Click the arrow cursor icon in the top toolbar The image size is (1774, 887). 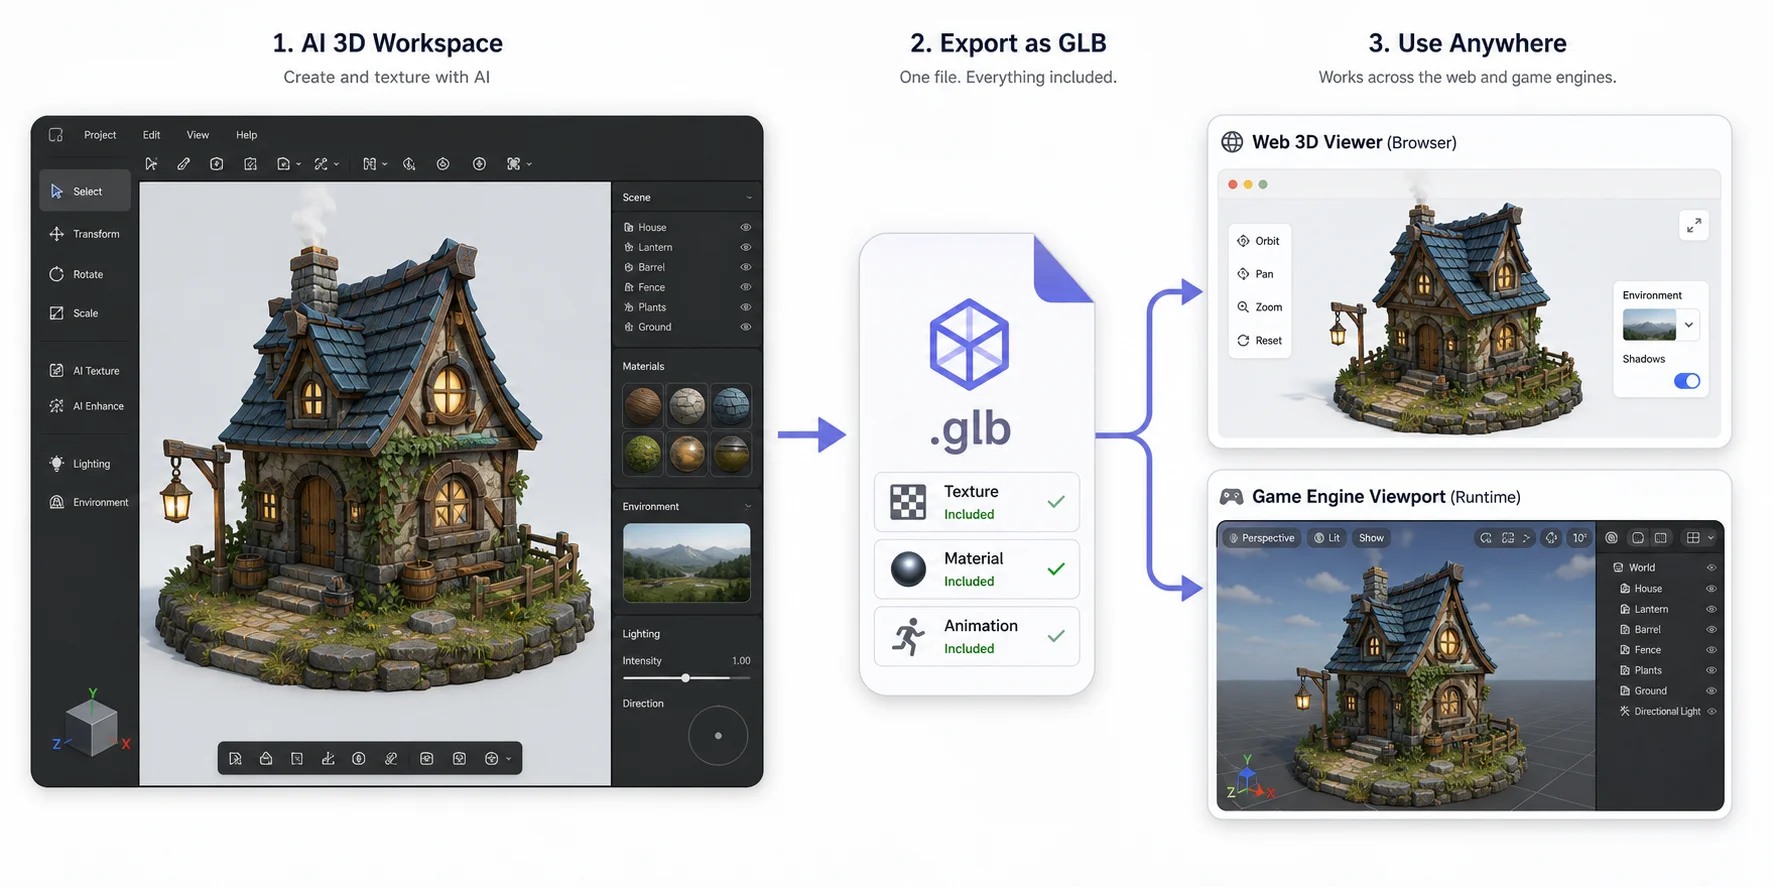(151, 164)
